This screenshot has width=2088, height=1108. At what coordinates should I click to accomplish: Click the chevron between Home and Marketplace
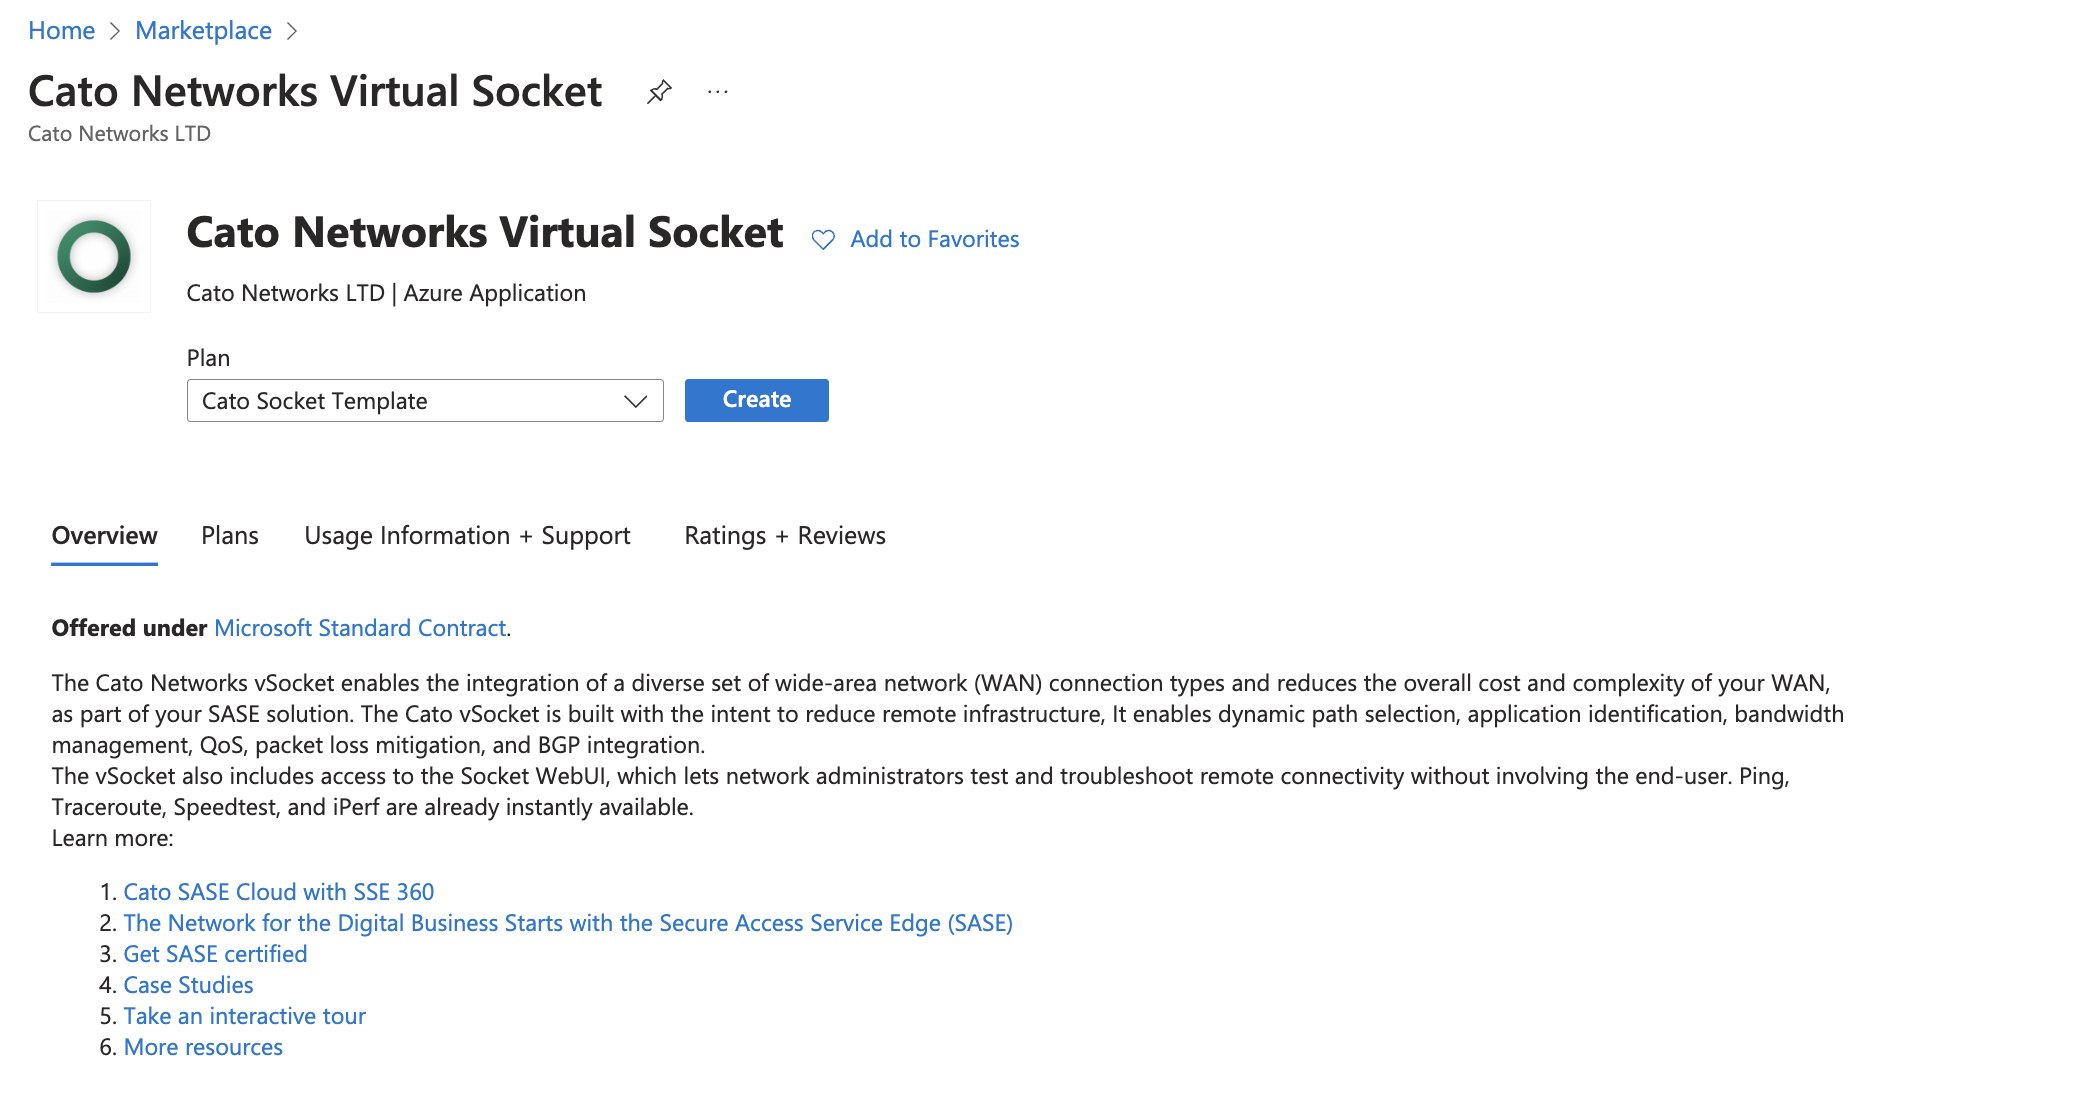[113, 31]
